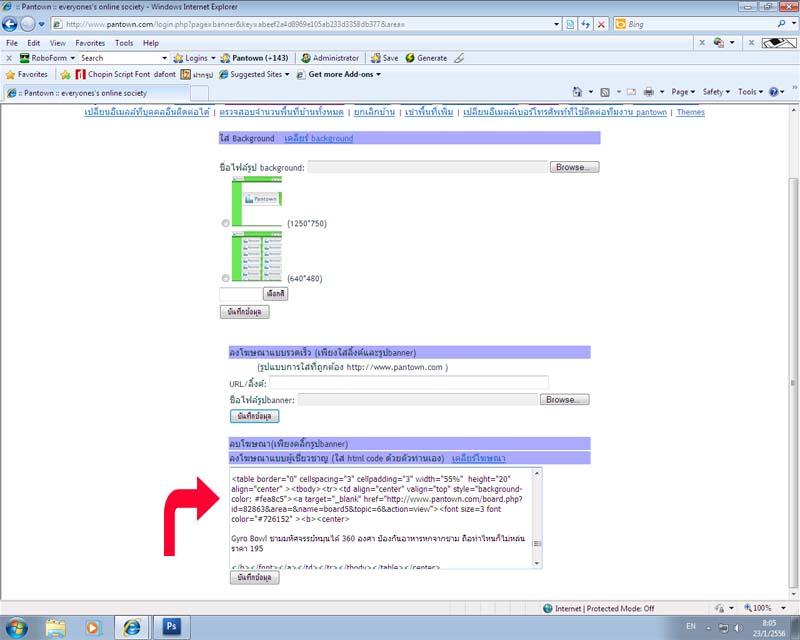Click the address bar URL field

pyautogui.click(x=303, y=24)
